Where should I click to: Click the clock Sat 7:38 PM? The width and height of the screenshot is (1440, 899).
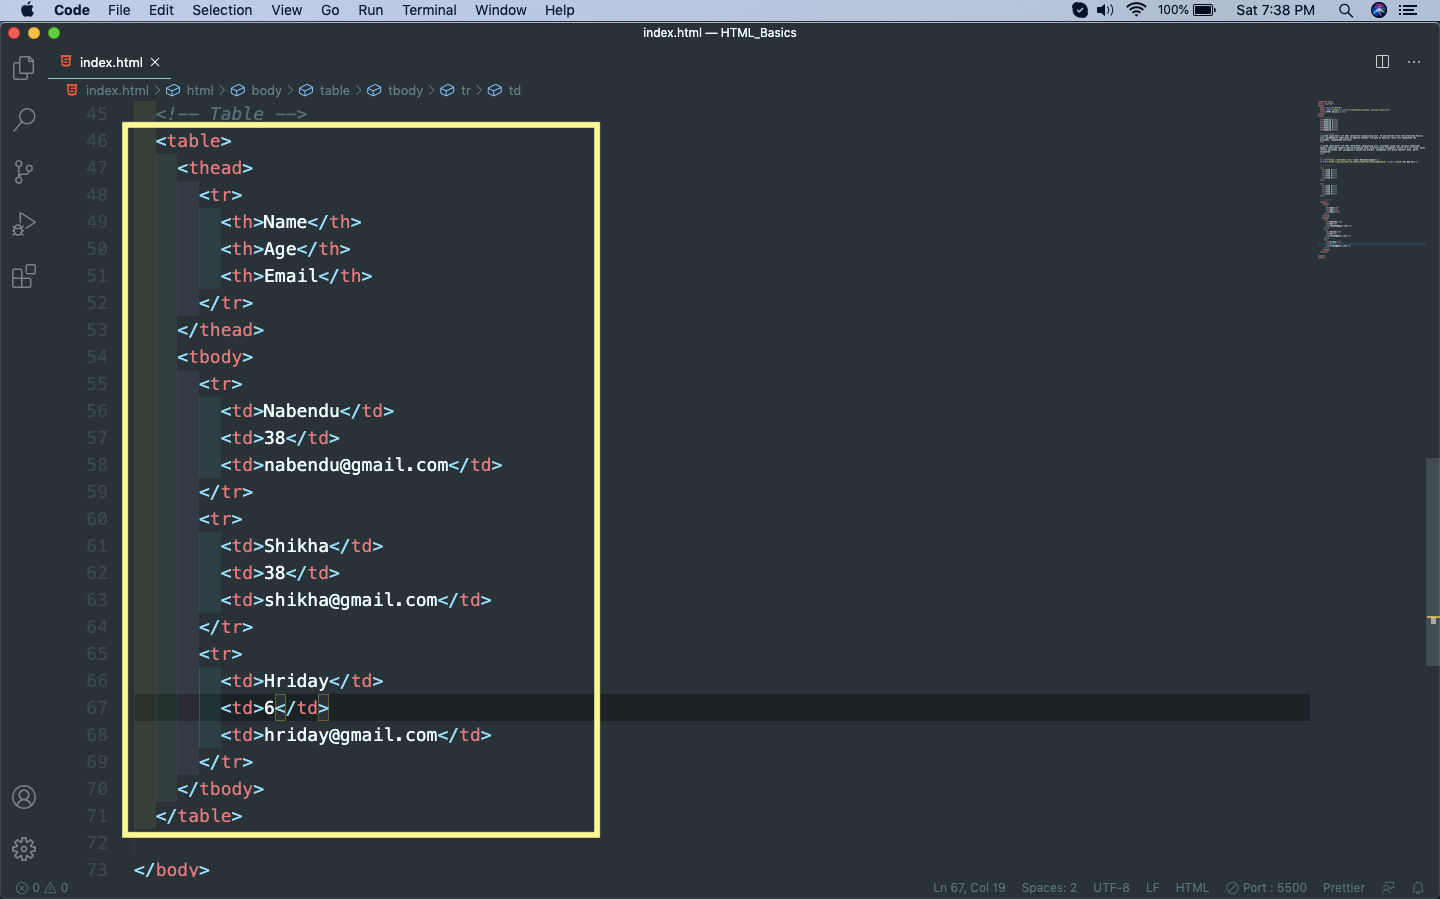pyautogui.click(x=1275, y=10)
